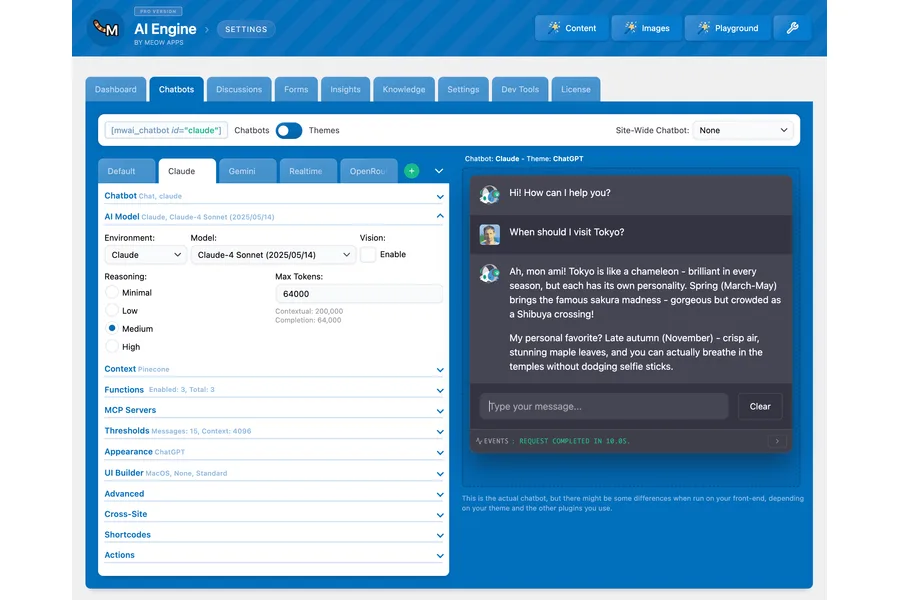Screen dimensions: 900x600
Task: Switch to the License tab
Action: 576,90
